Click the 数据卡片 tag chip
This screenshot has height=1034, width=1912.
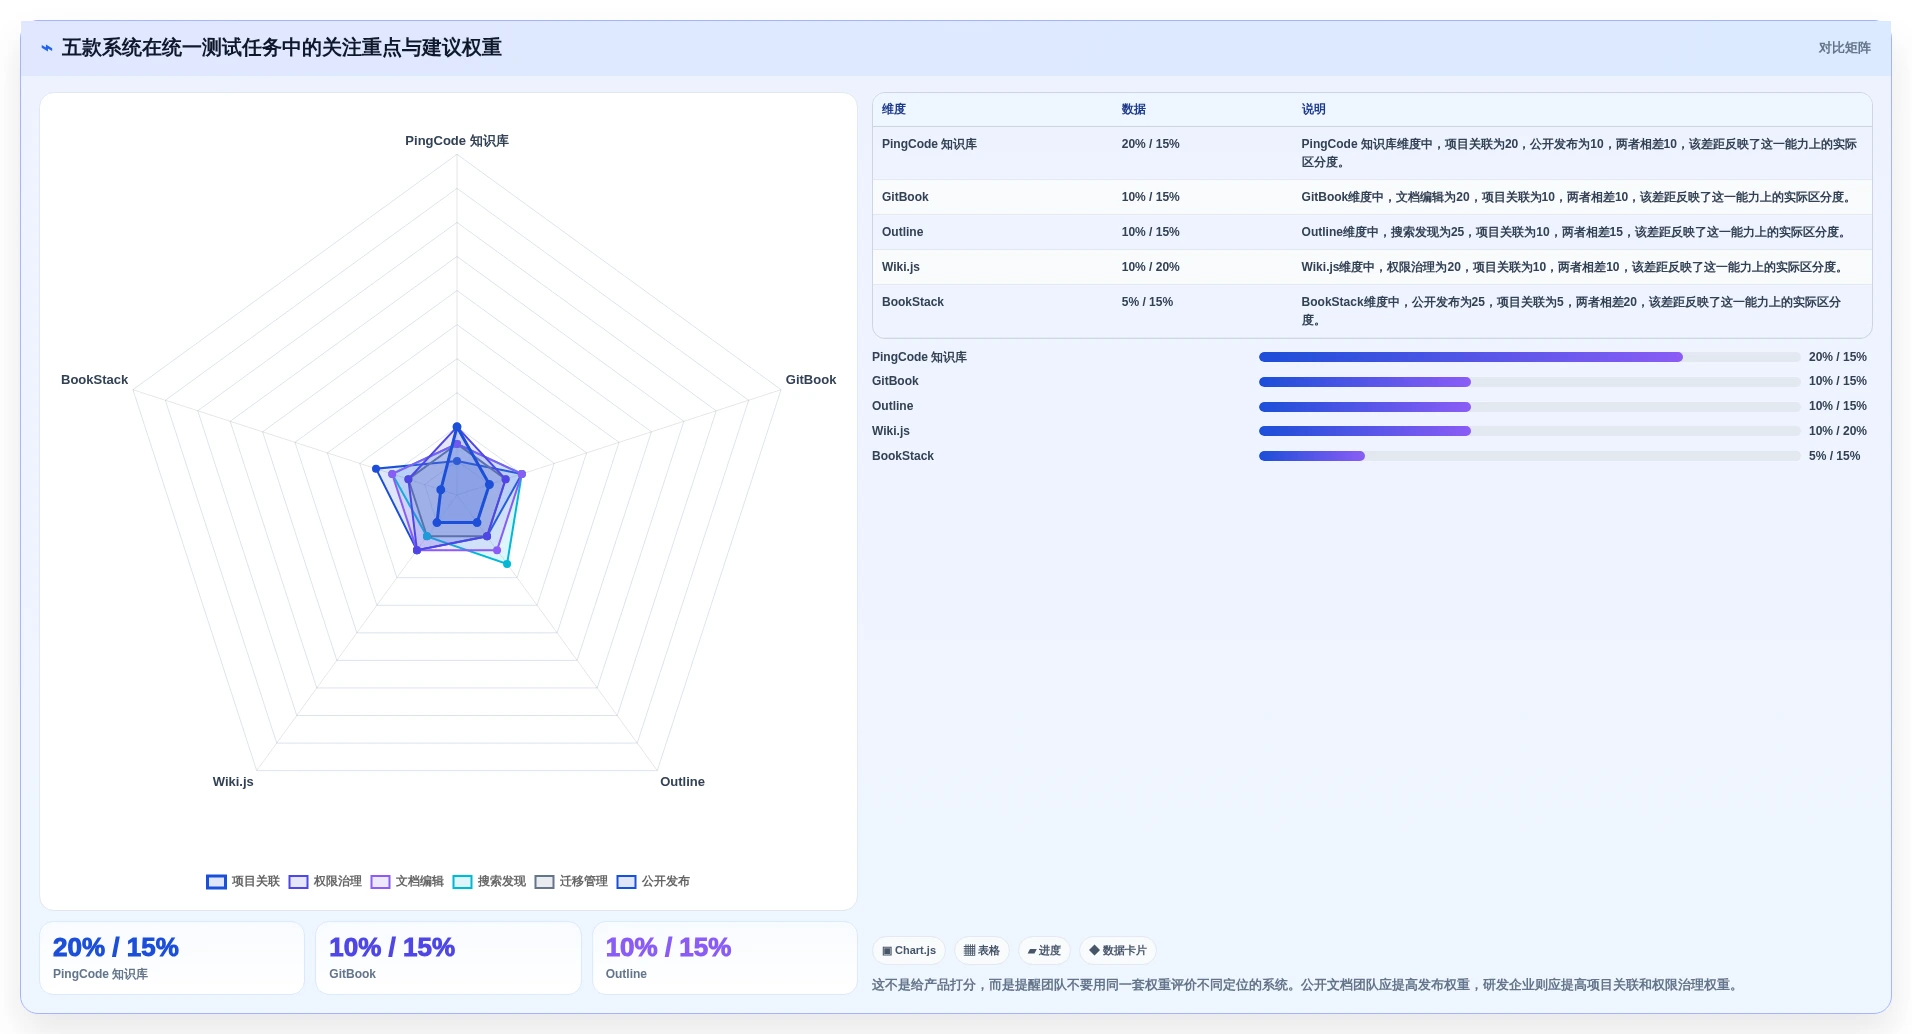tap(1118, 951)
